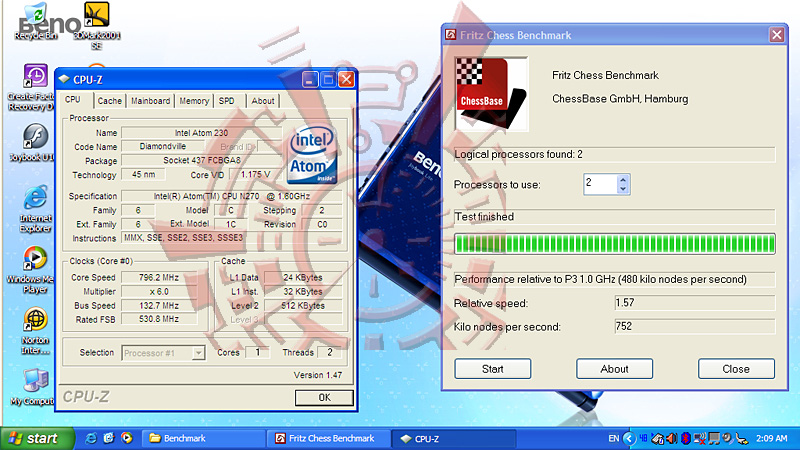Click the Relative speed value '1.57'

point(695,303)
